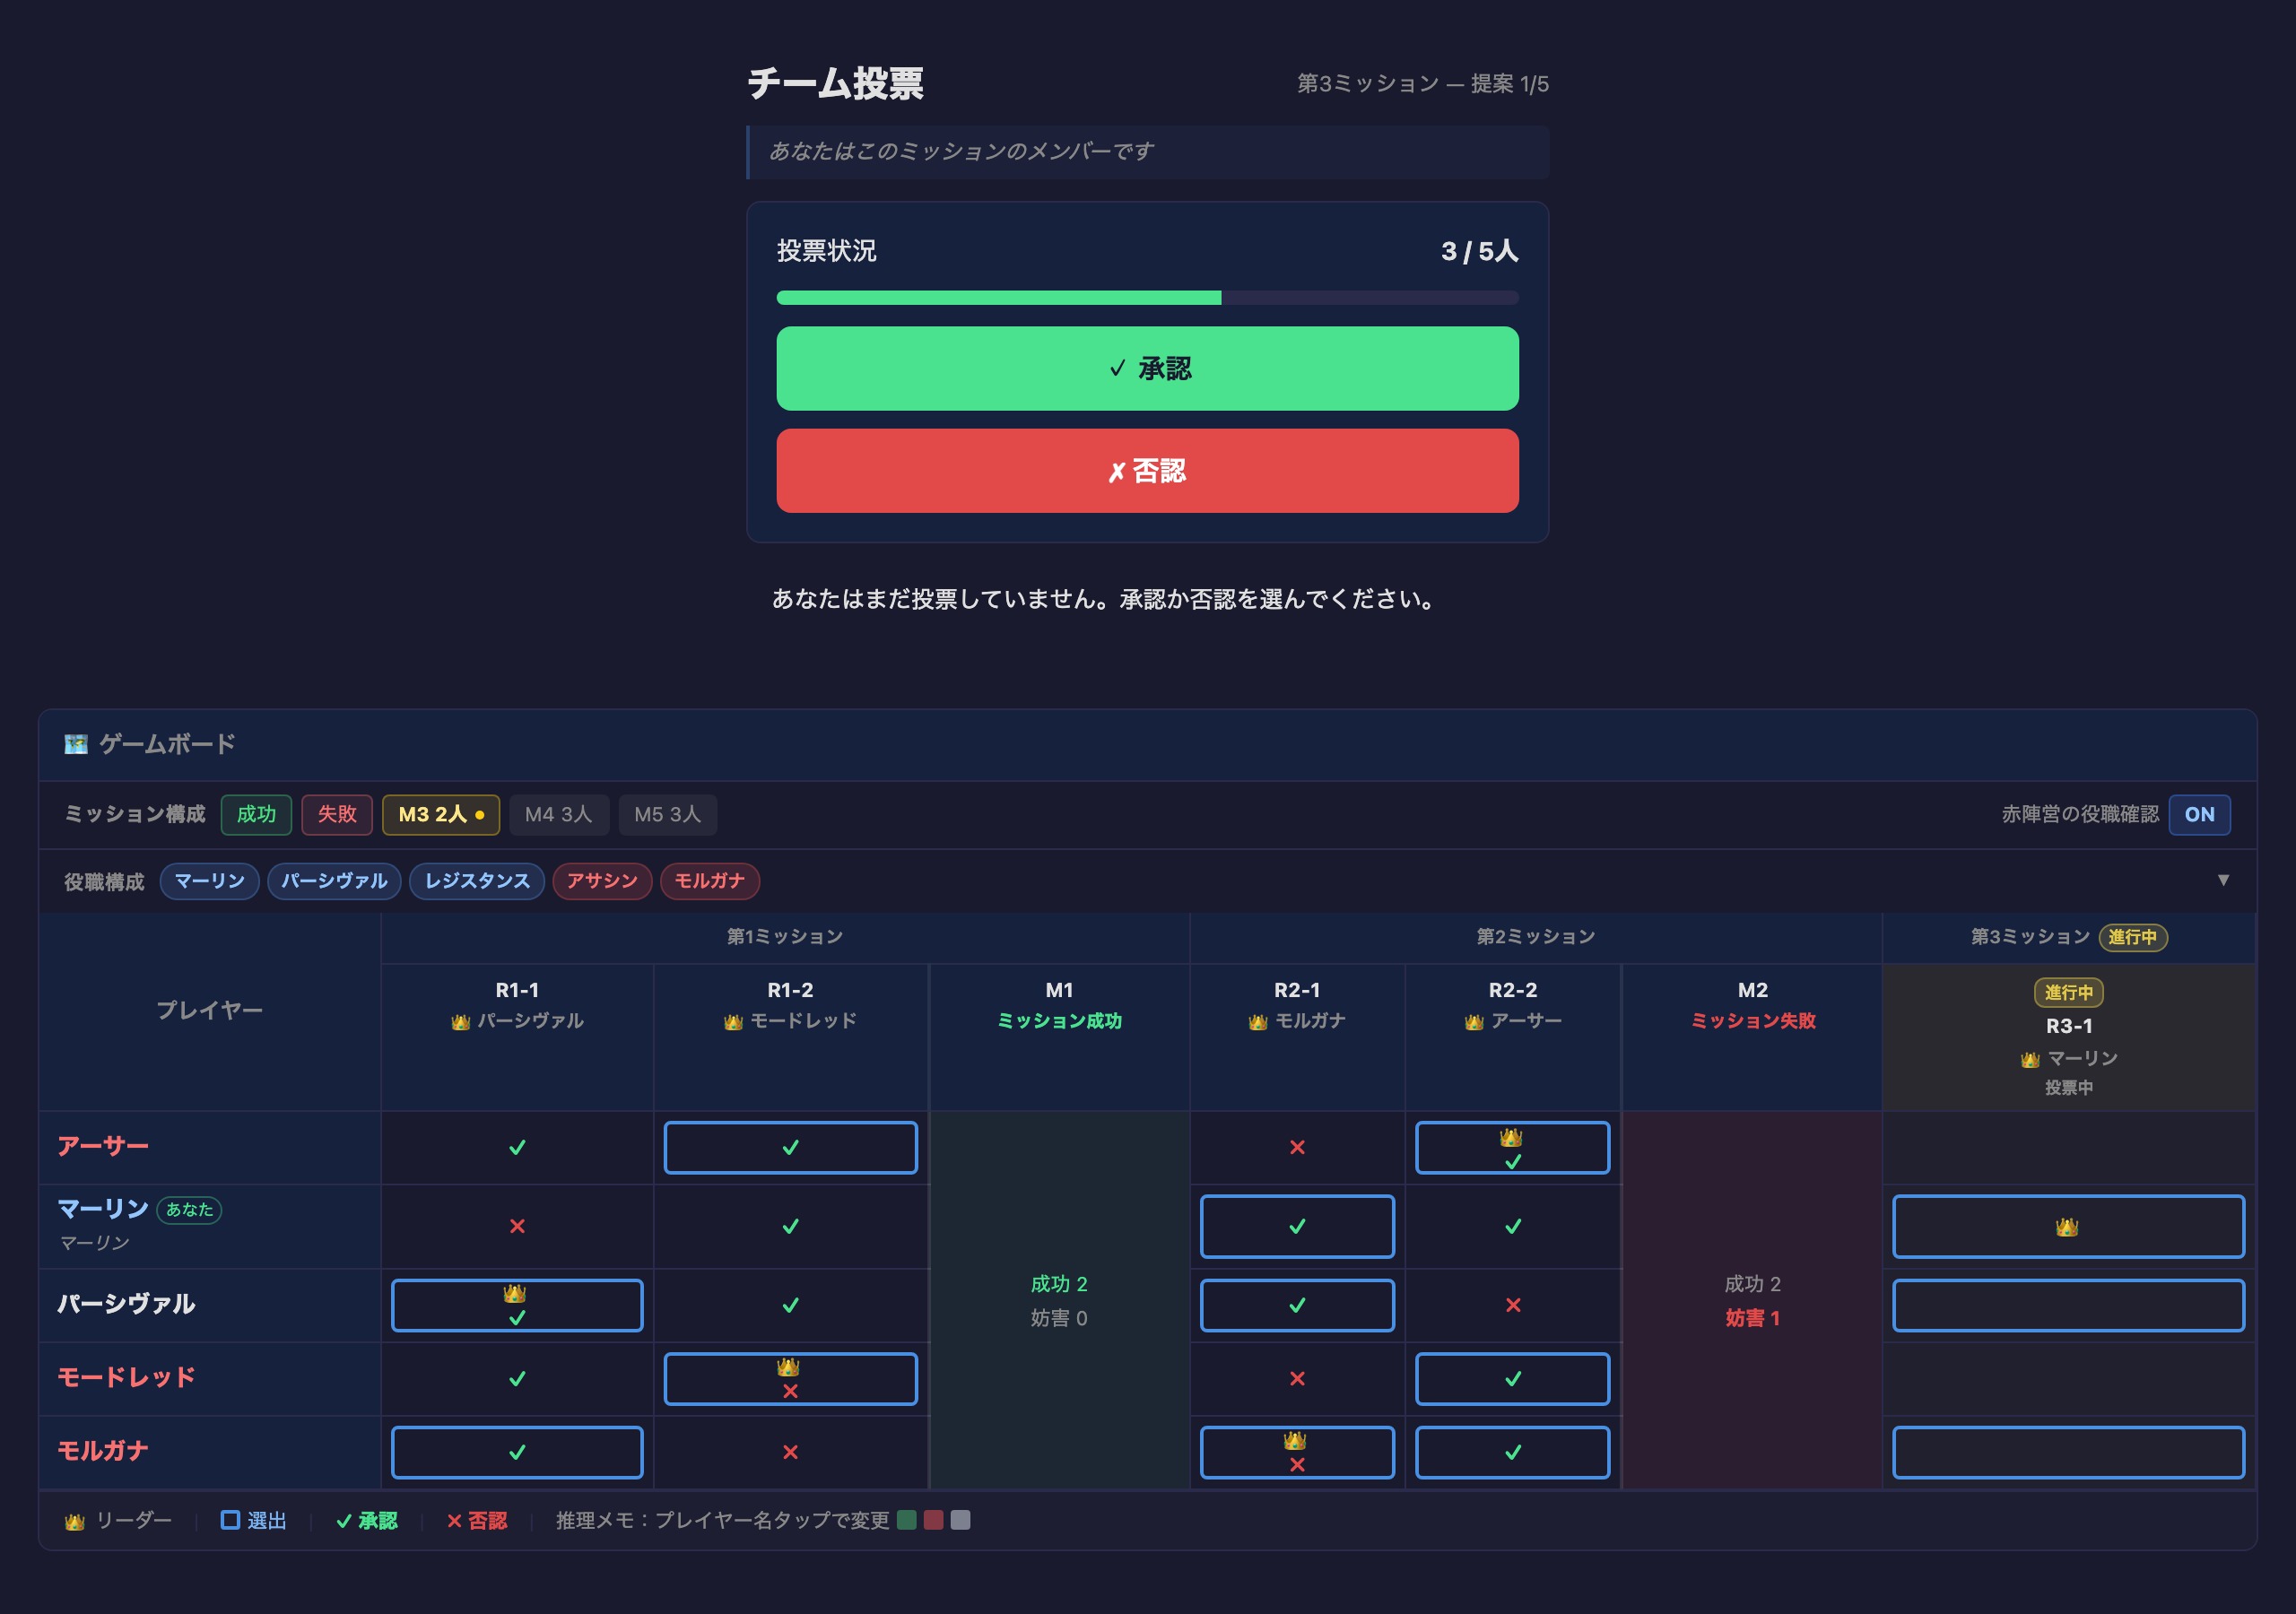Click the legend crown リーダー icon
The image size is (2296, 1614).
[x=74, y=1522]
